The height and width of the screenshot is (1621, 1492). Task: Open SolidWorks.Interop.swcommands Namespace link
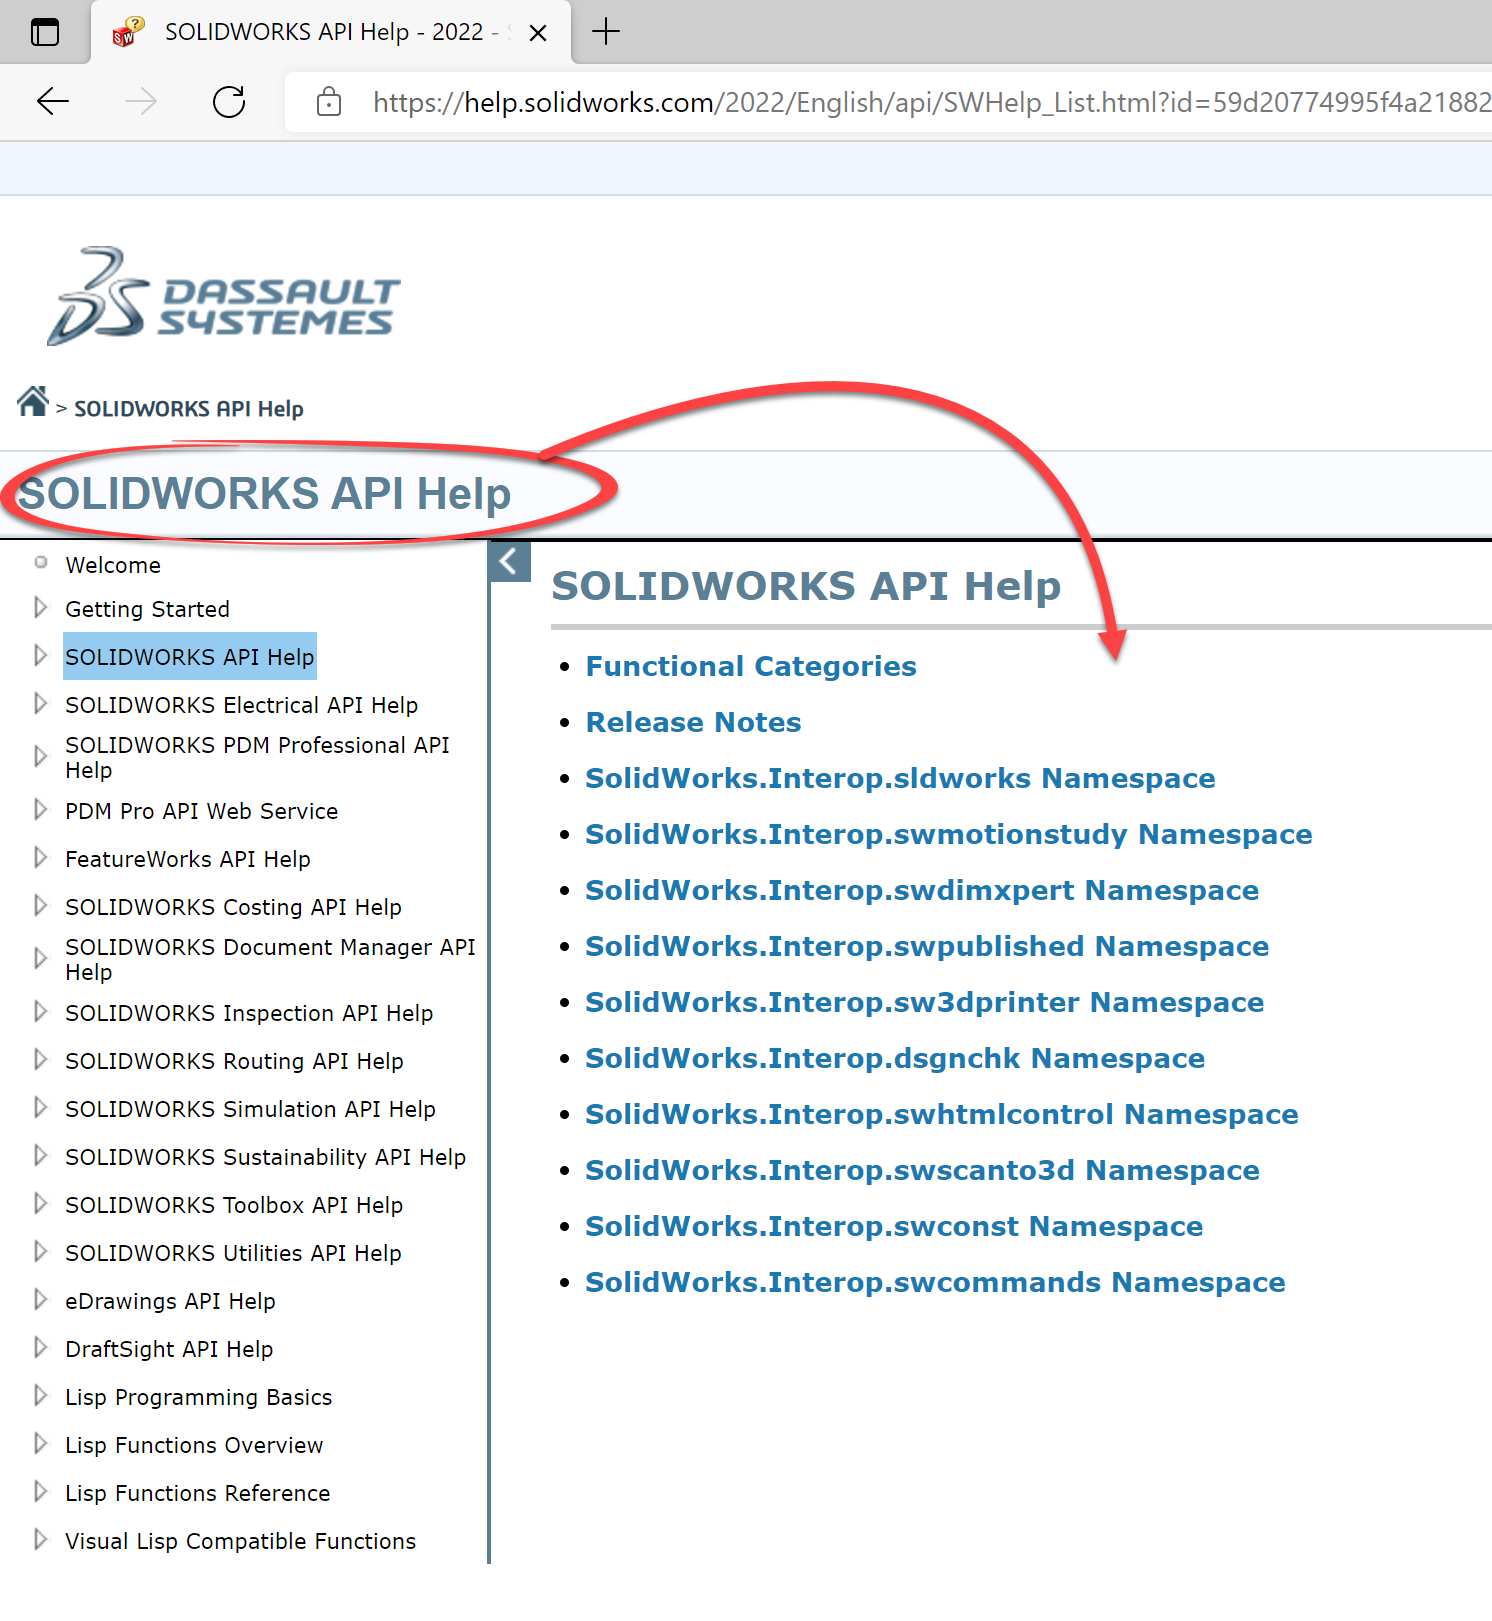pyautogui.click(x=935, y=1282)
